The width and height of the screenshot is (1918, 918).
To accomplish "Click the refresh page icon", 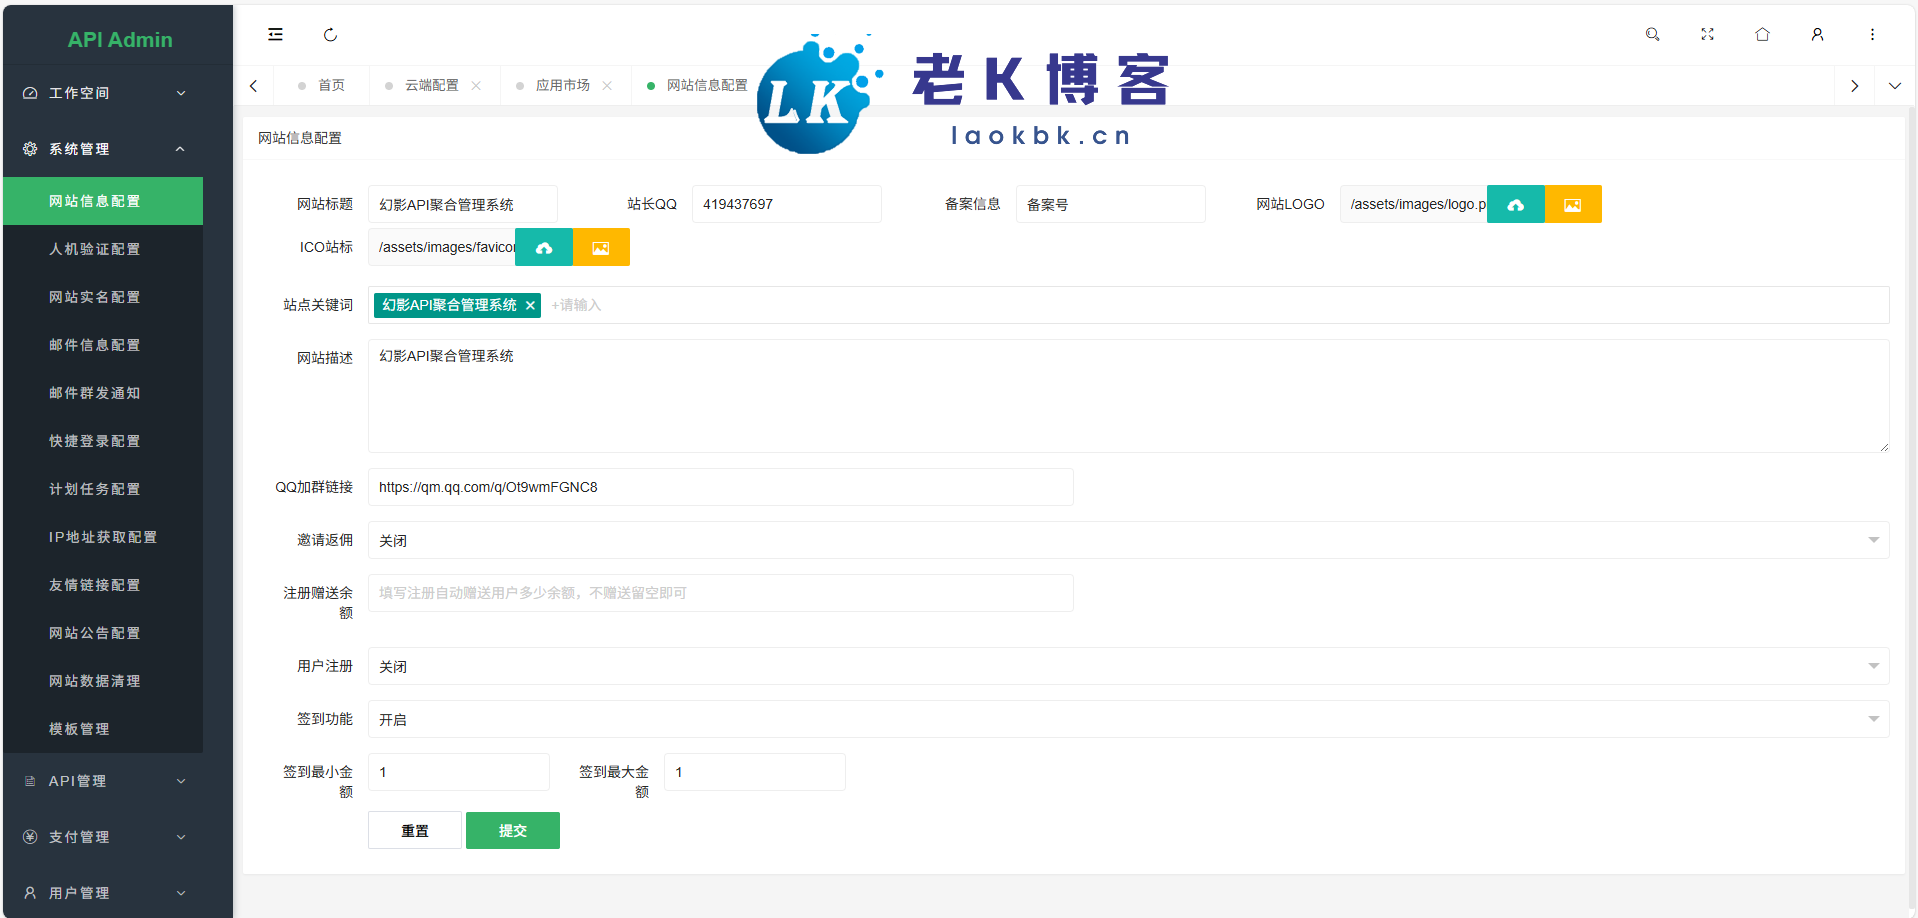I will [x=330, y=35].
